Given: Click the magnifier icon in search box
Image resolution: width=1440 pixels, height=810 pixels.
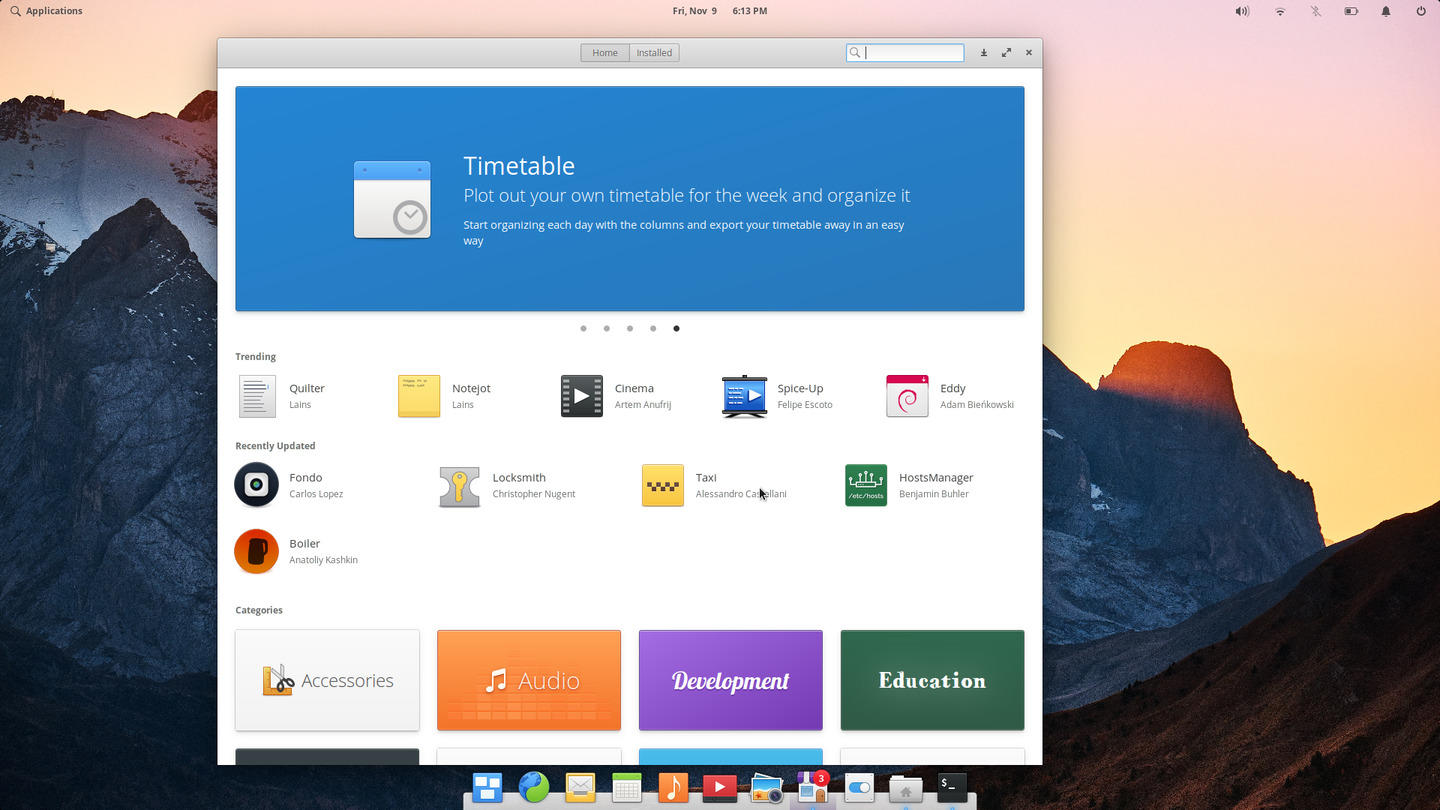Looking at the screenshot, I should coord(855,53).
